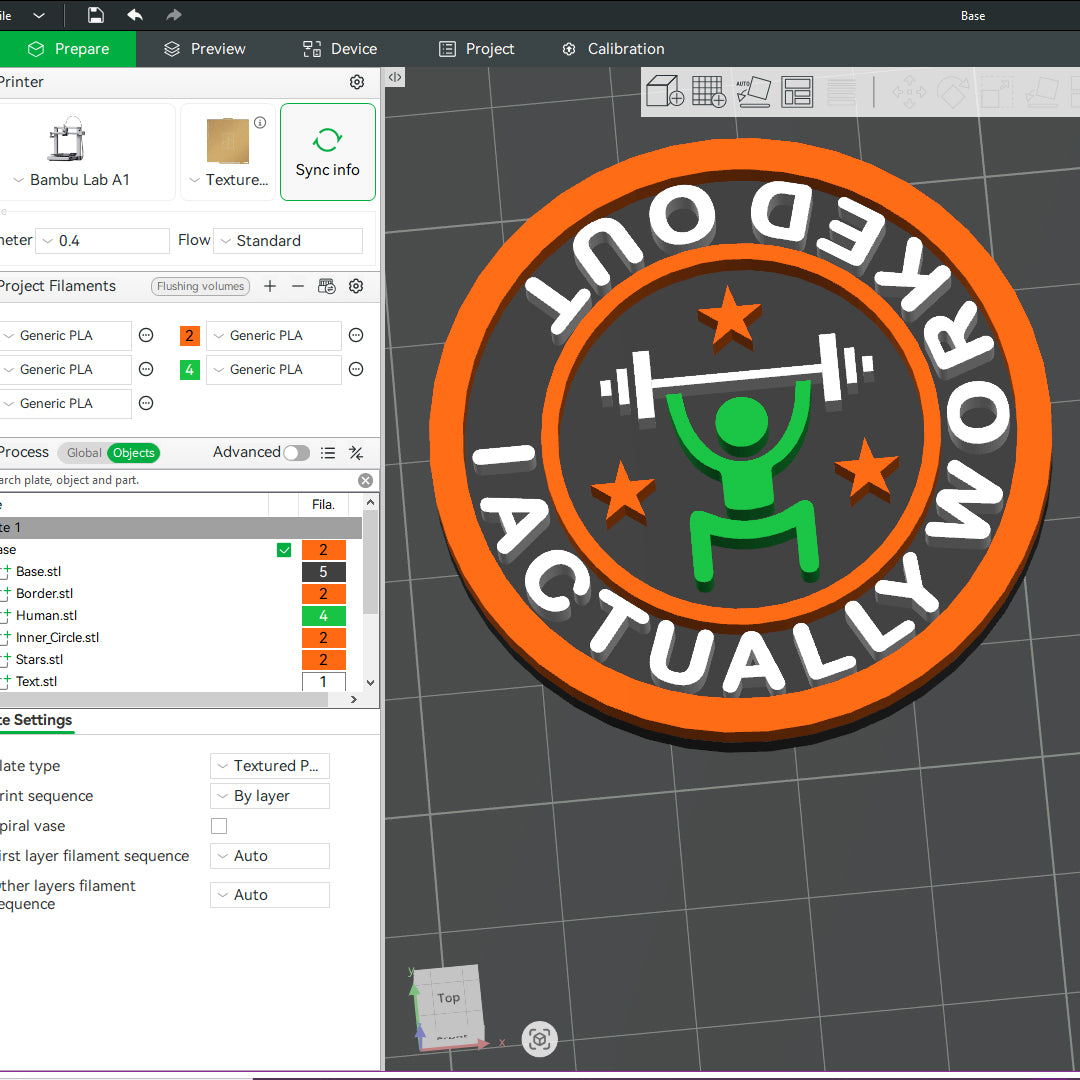The width and height of the screenshot is (1080, 1080).
Task: Toggle the Advanced mode switch
Action: (296, 453)
